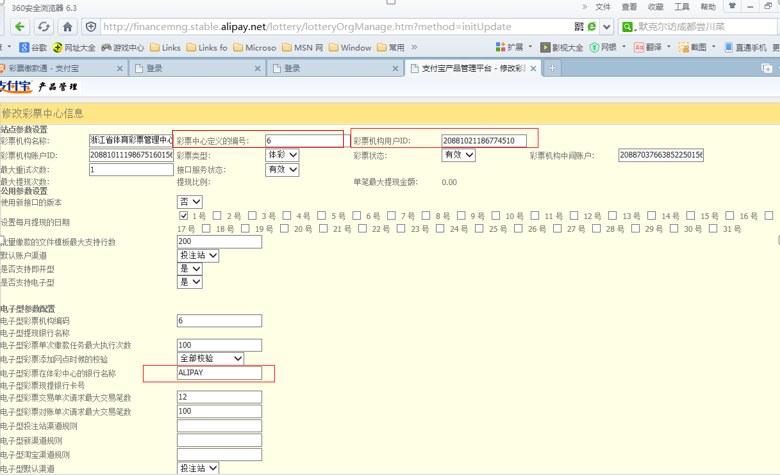780x475 pixels.
Task: Open the 查看 menu
Action: point(629,7)
